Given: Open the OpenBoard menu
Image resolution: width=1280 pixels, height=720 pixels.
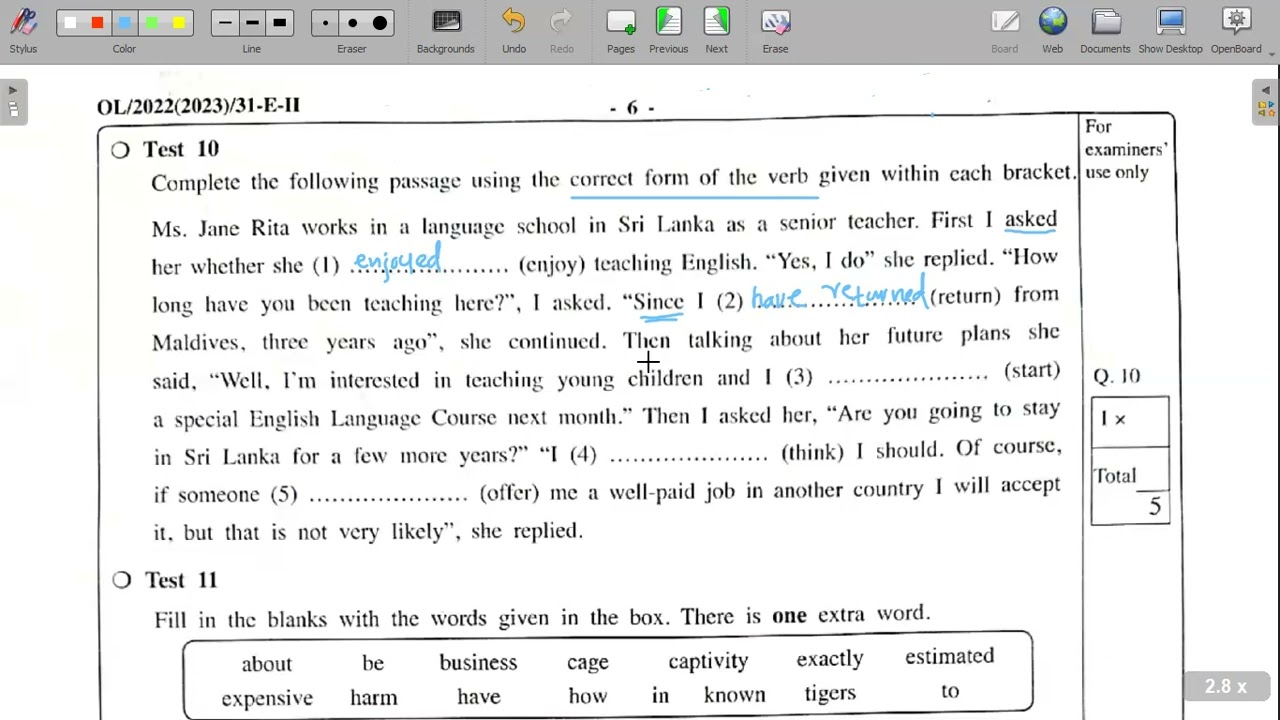Looking at the screenshot, I should point(1236,31).
